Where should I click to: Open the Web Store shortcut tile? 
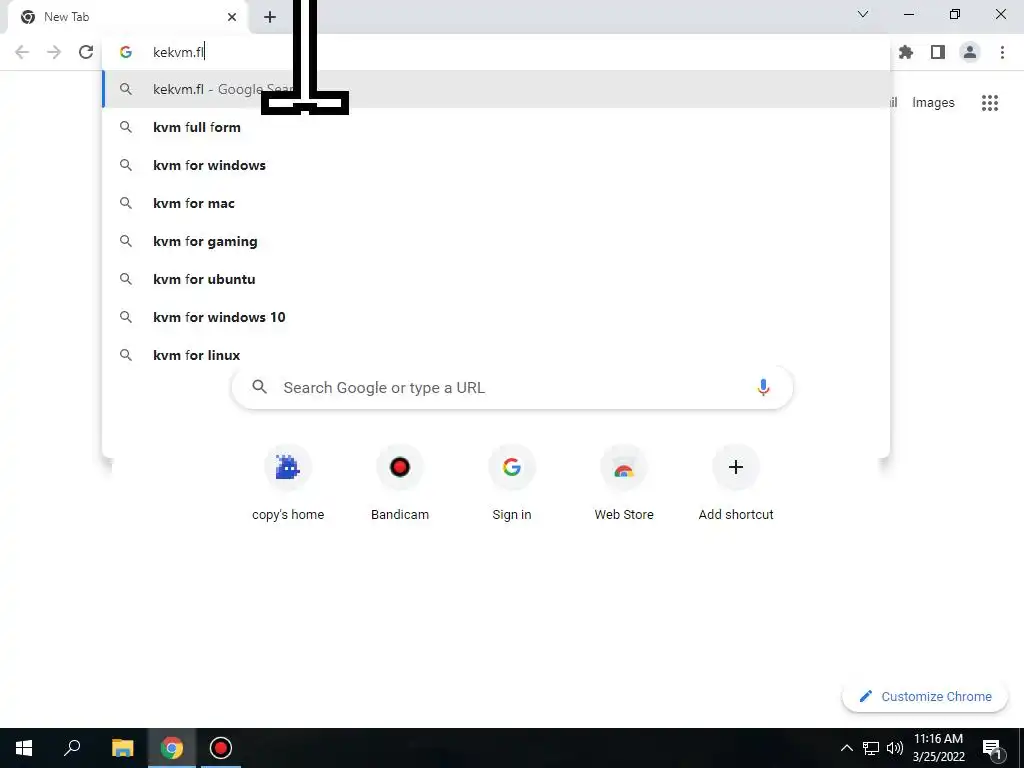[624, 483]
